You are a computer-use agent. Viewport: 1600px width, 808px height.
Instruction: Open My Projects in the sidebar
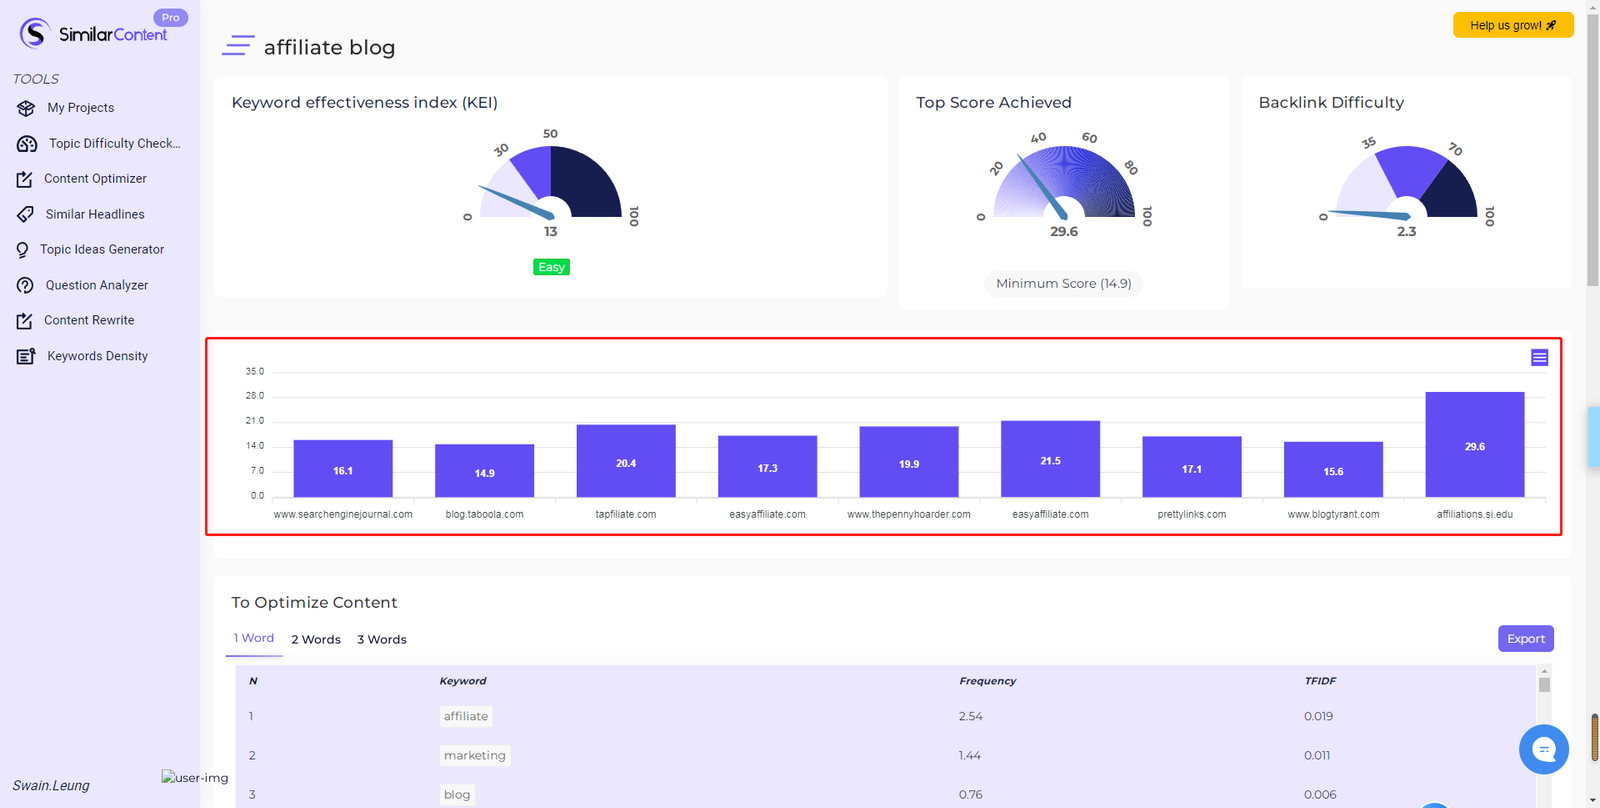(81, 108)
